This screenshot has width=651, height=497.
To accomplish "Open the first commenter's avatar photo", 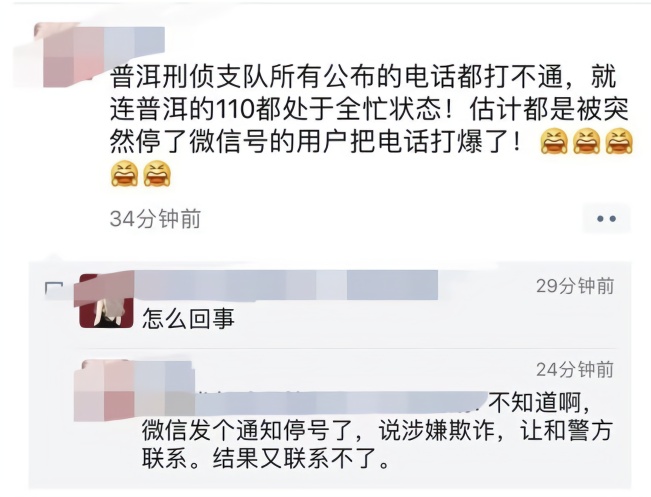I will (x=106, y=302).
